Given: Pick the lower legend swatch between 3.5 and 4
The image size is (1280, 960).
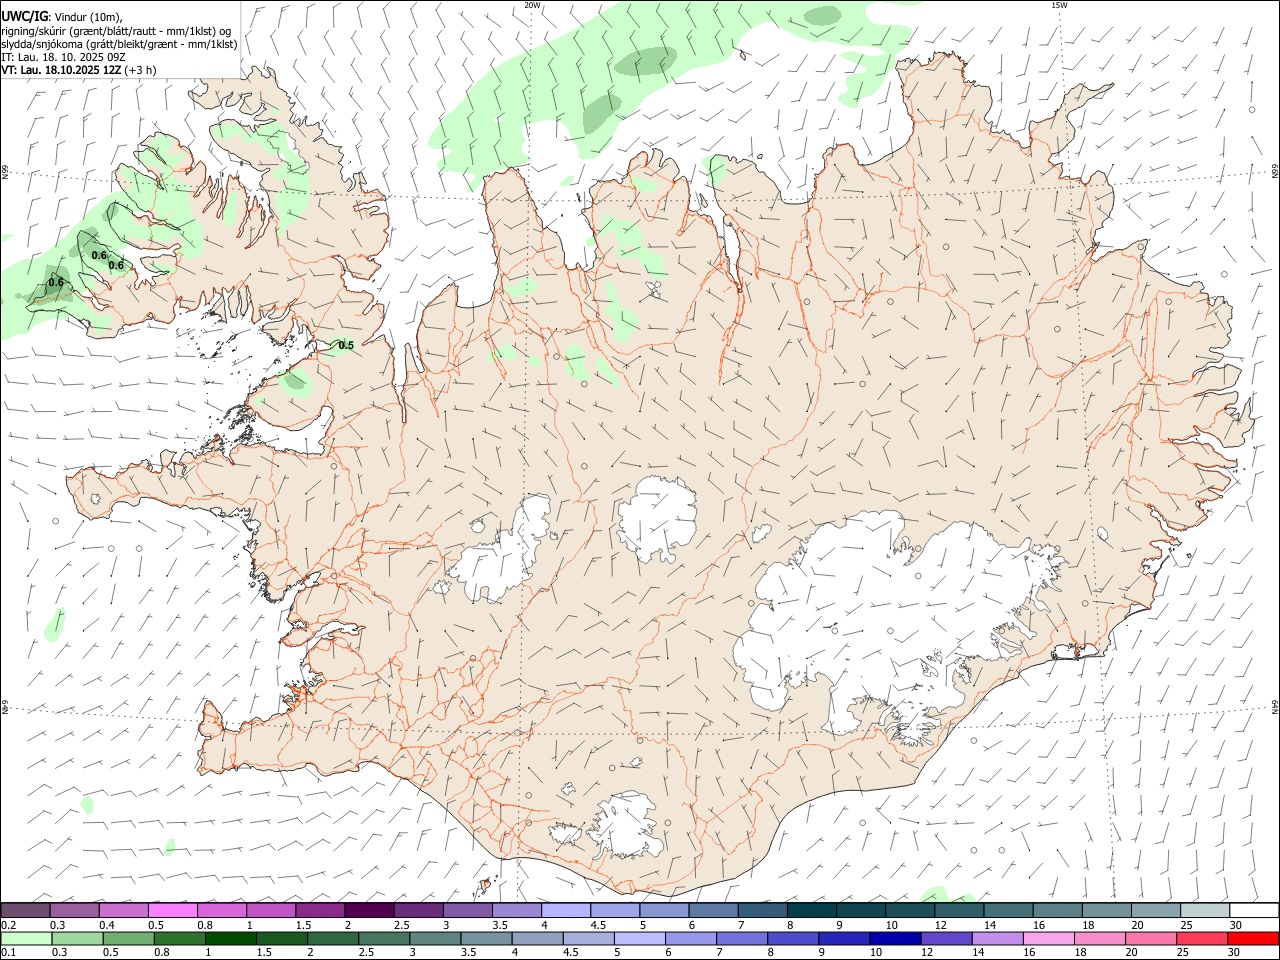Looking at the screenshot, I should pos(486,938).
